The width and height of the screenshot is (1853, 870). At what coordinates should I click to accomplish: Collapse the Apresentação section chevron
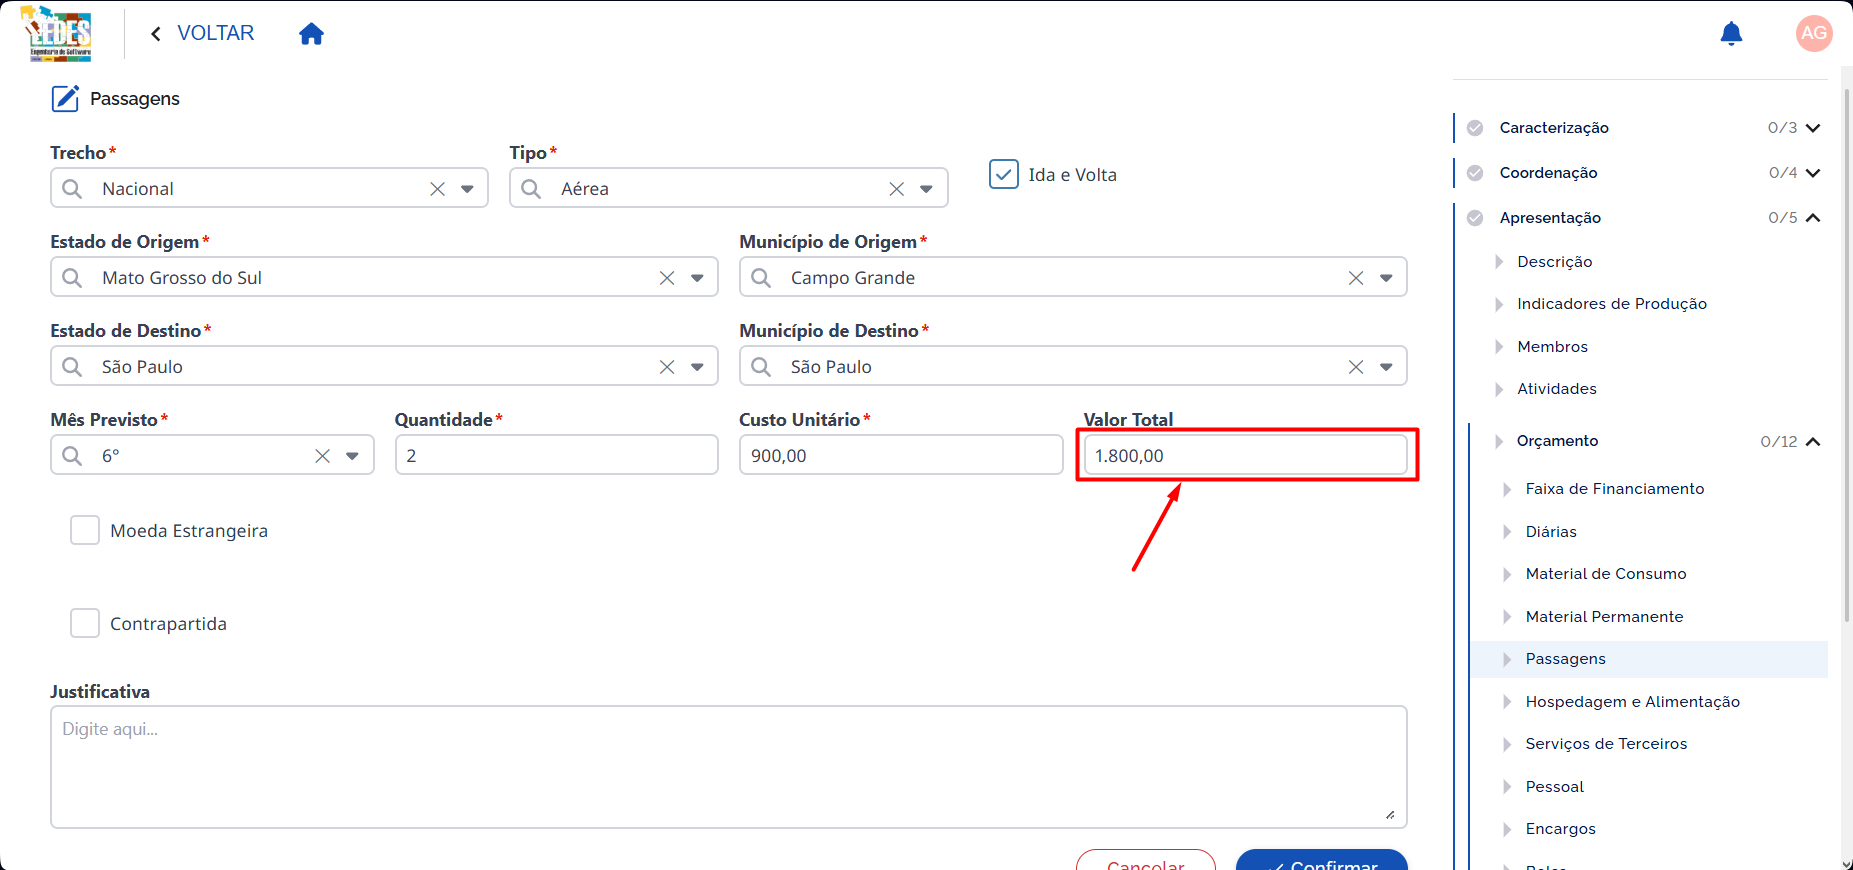point(1813,218)
